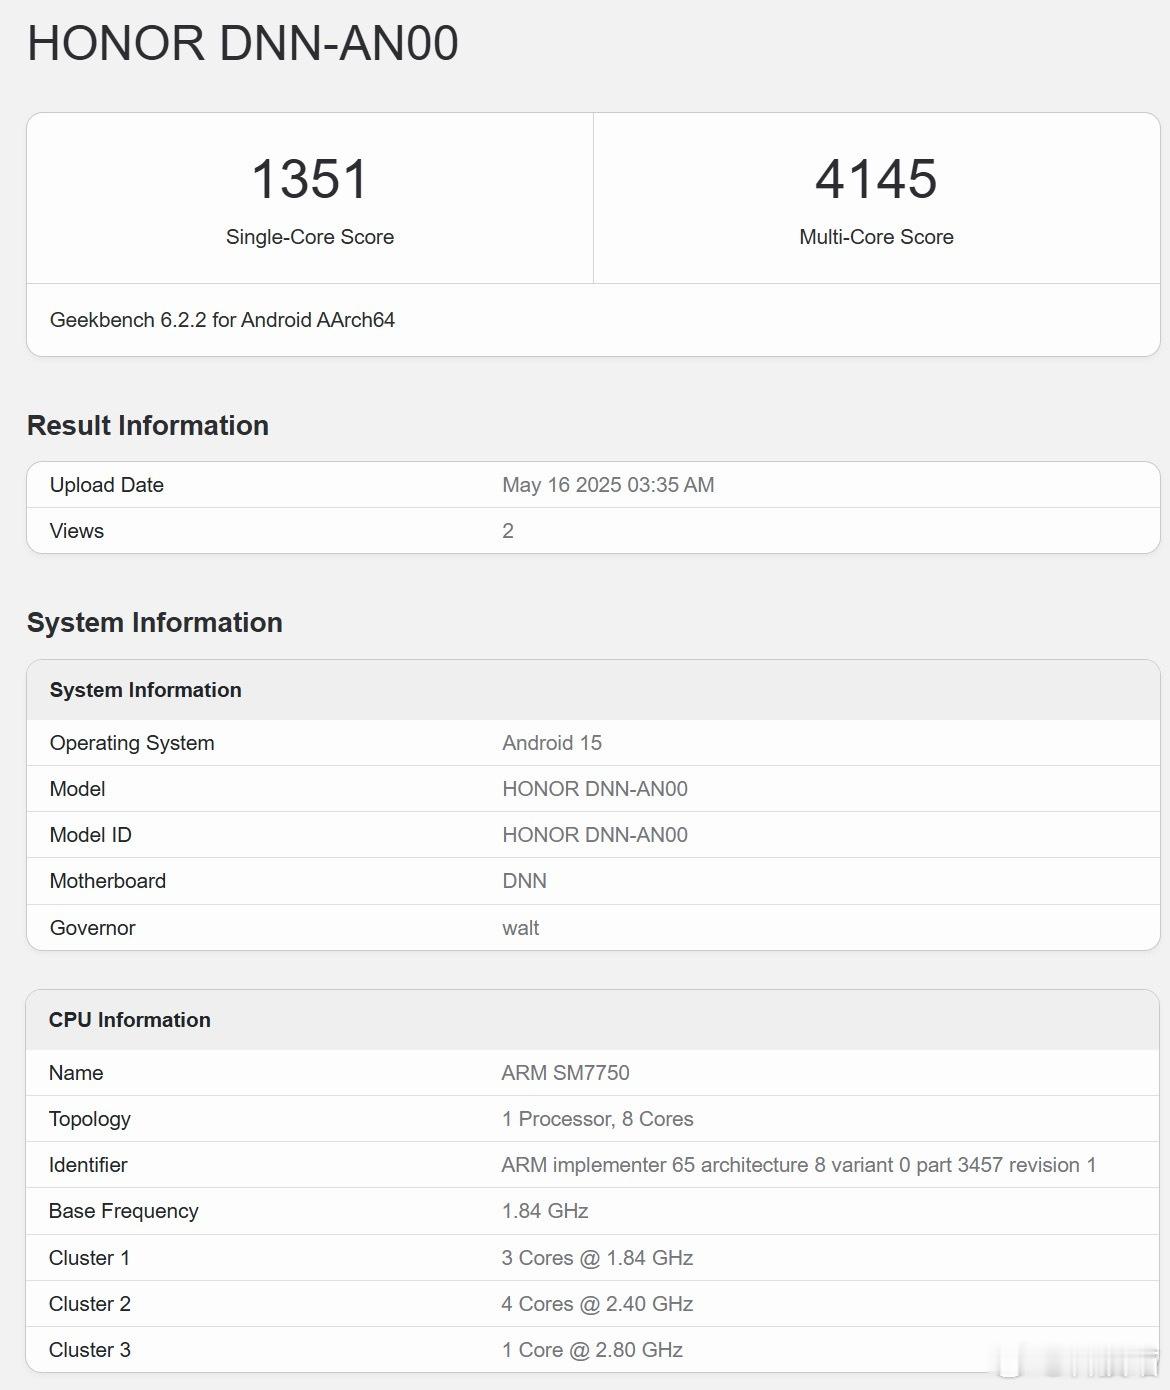Image resolution: width=1170 pixels, height=1390 pixels.
Task: Select the 1.84 GHz base frequency value
Action: coord(545,1211)
